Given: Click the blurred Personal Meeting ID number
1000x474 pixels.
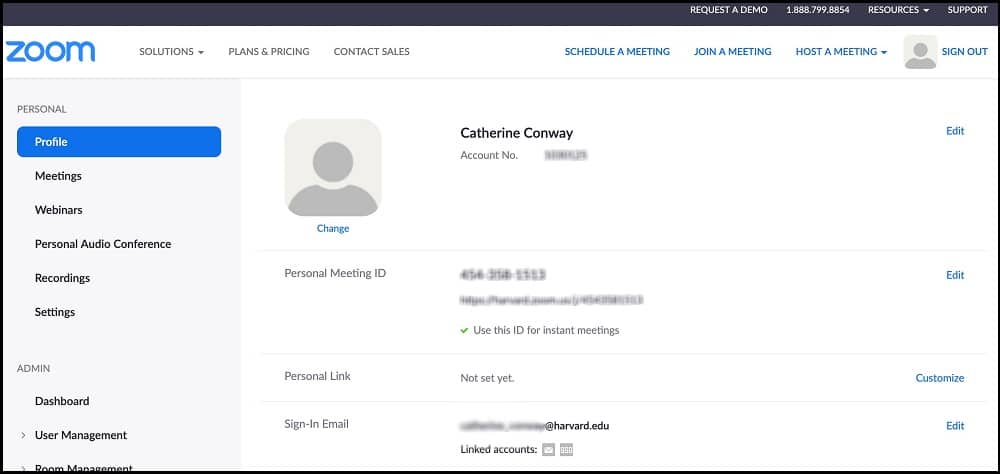Looking at the screenshot, I should coord(503,275).
